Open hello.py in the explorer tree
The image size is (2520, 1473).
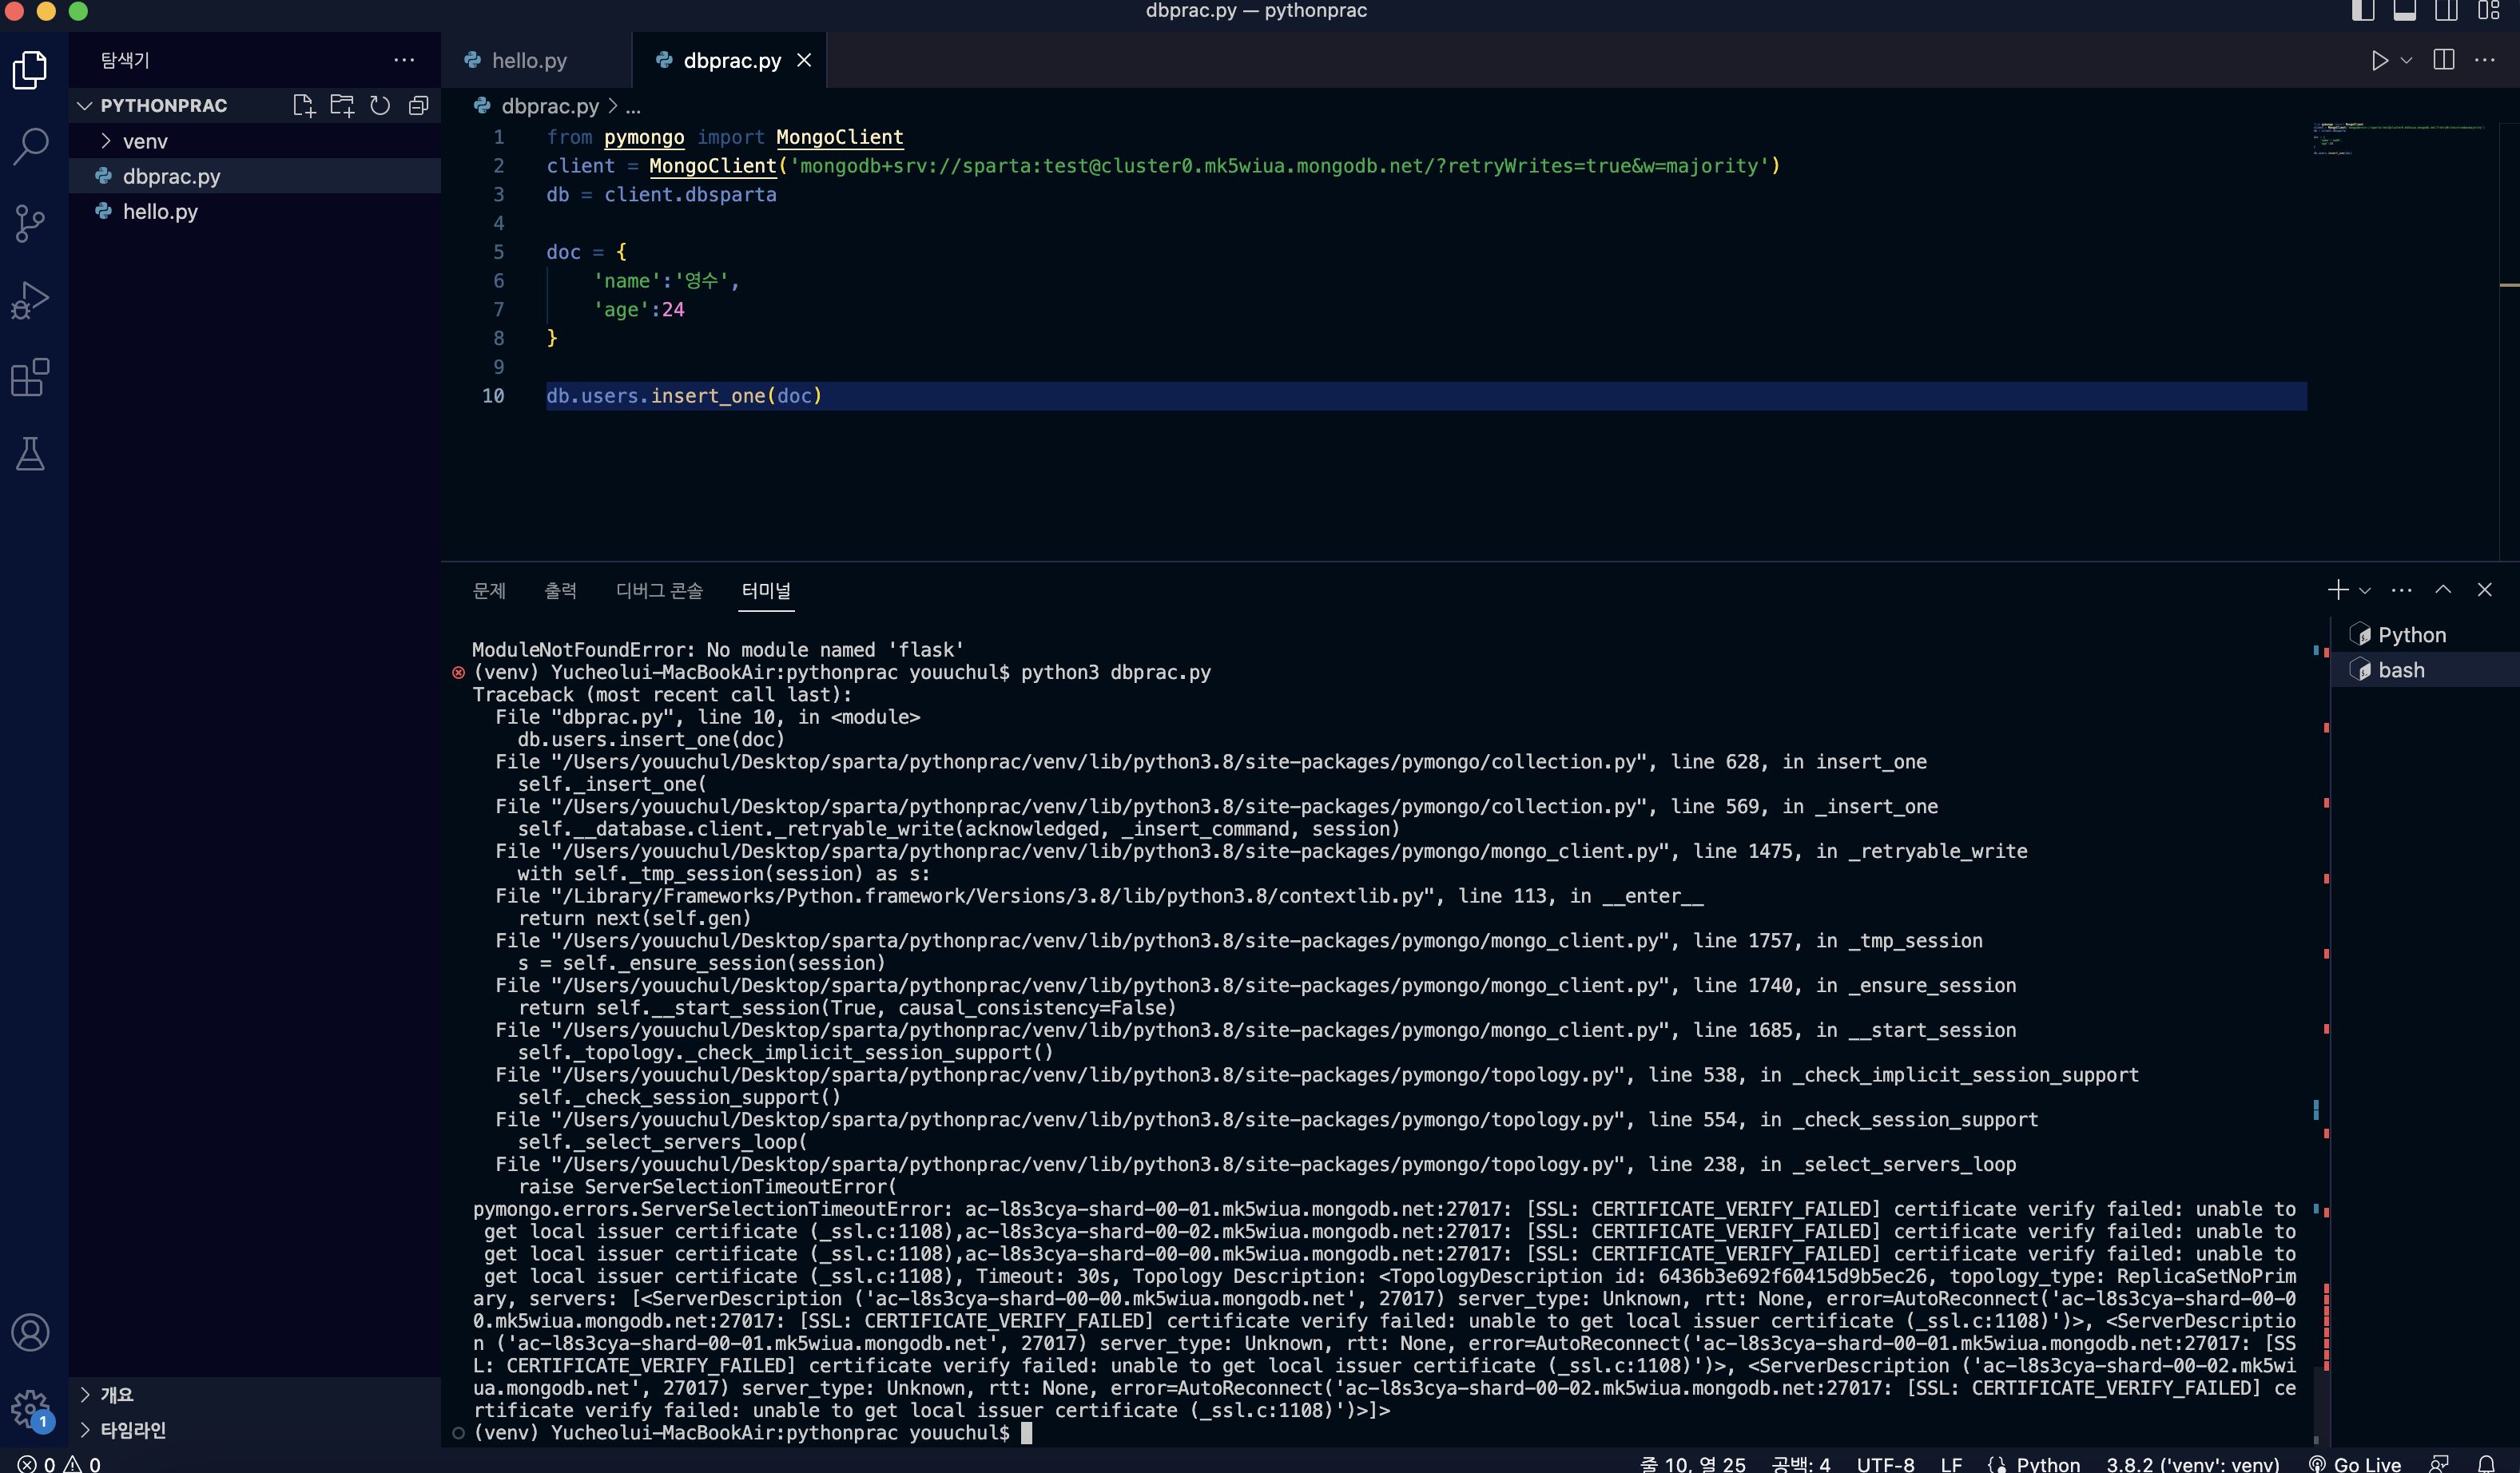coord(254,211)
